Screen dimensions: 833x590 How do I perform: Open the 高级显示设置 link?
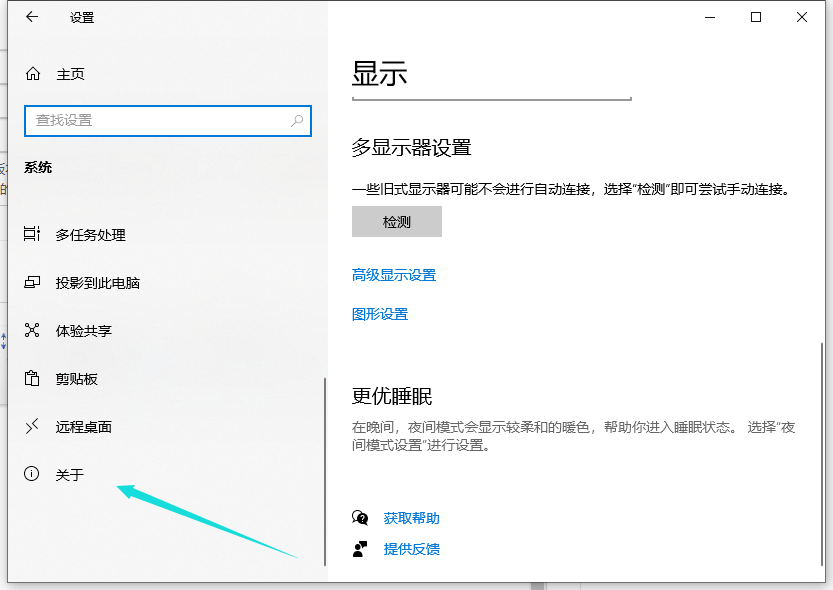[394, 275]
